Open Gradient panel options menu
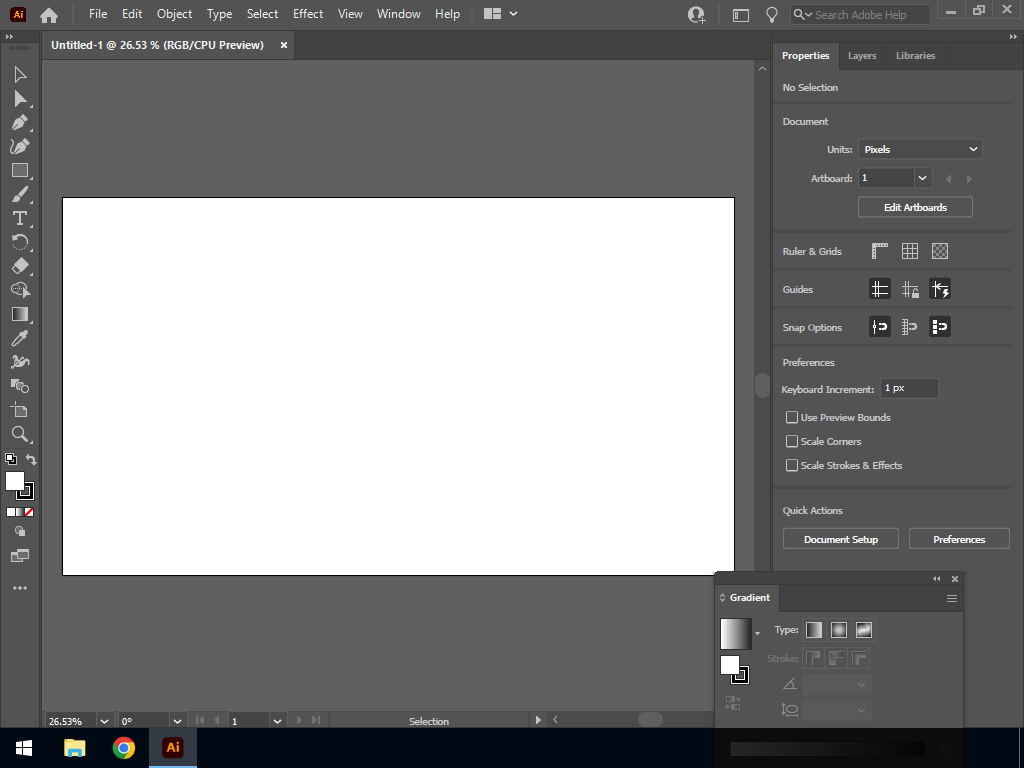 point(952,598)
